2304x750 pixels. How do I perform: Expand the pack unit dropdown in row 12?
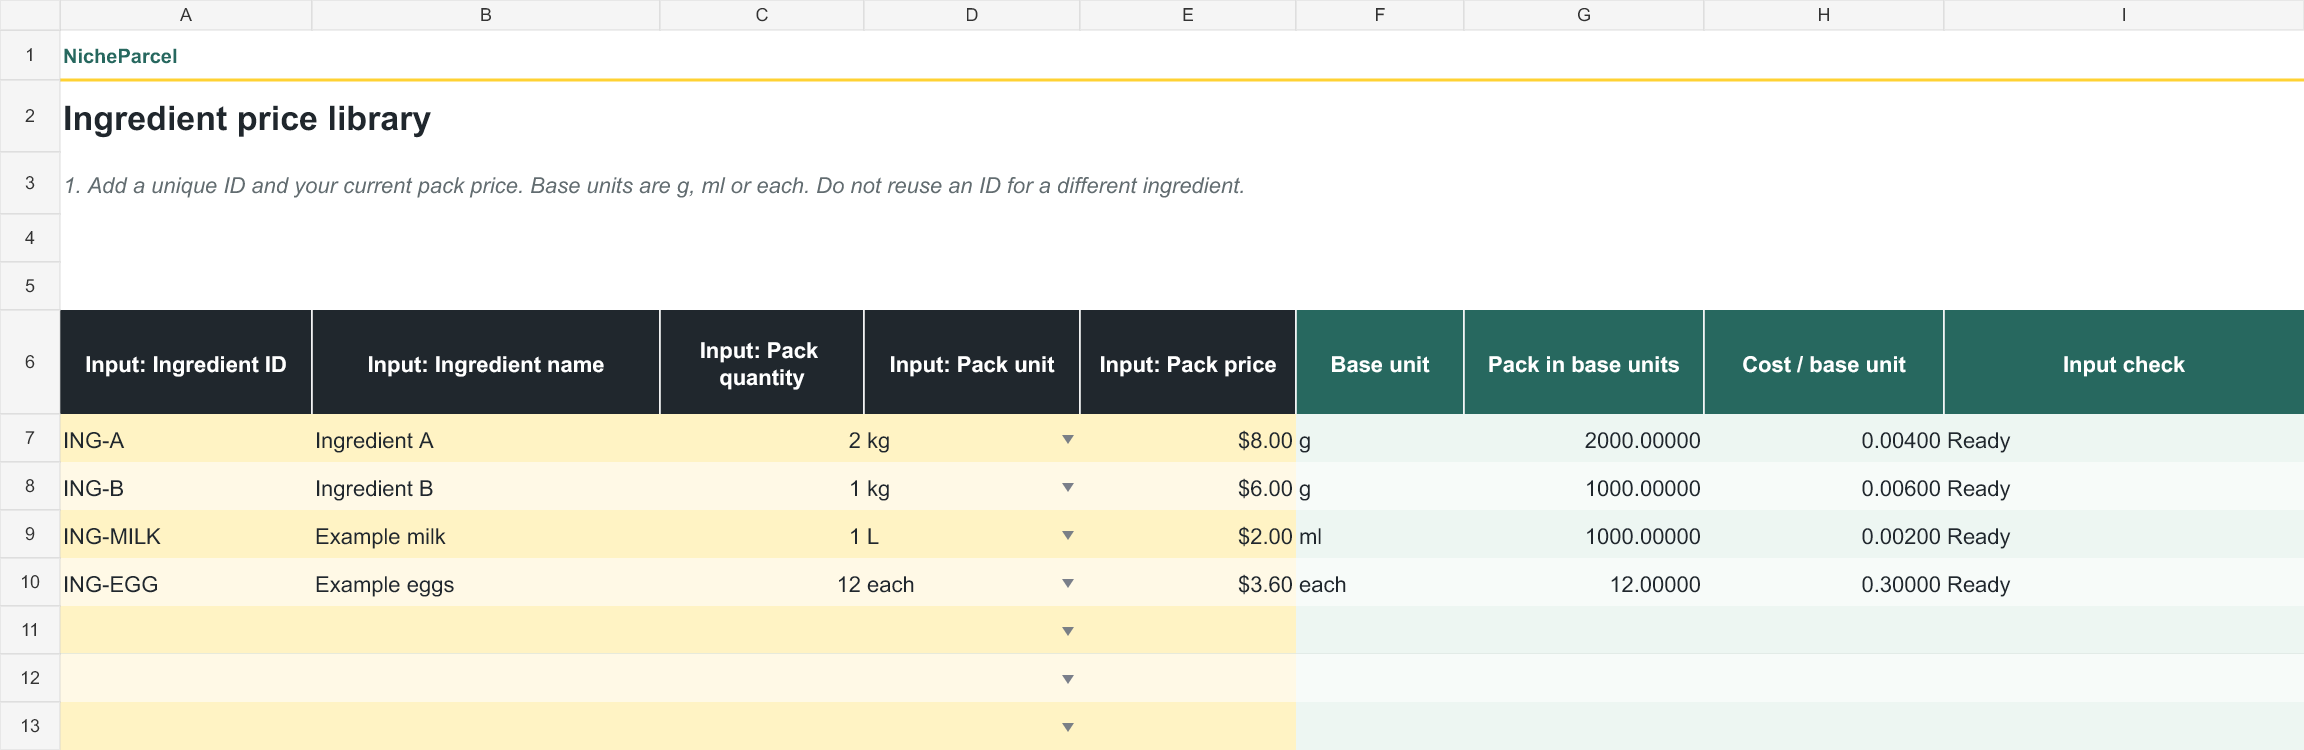1068,679
